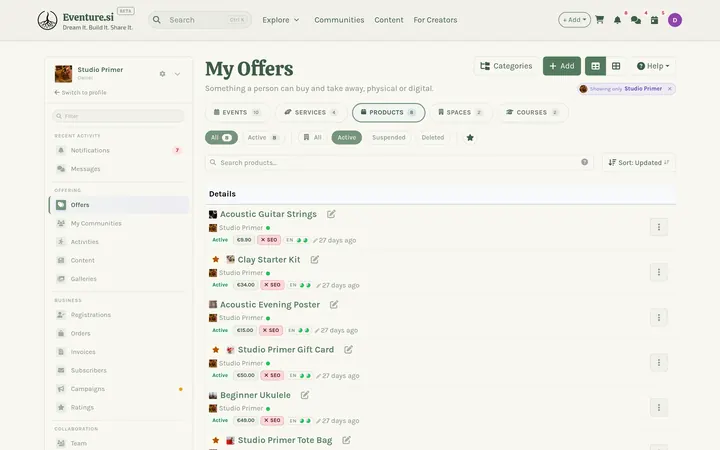Viewport: 720px width, 450px height.
Task: Open chat messages icon in header
Action: click(636, 20)
